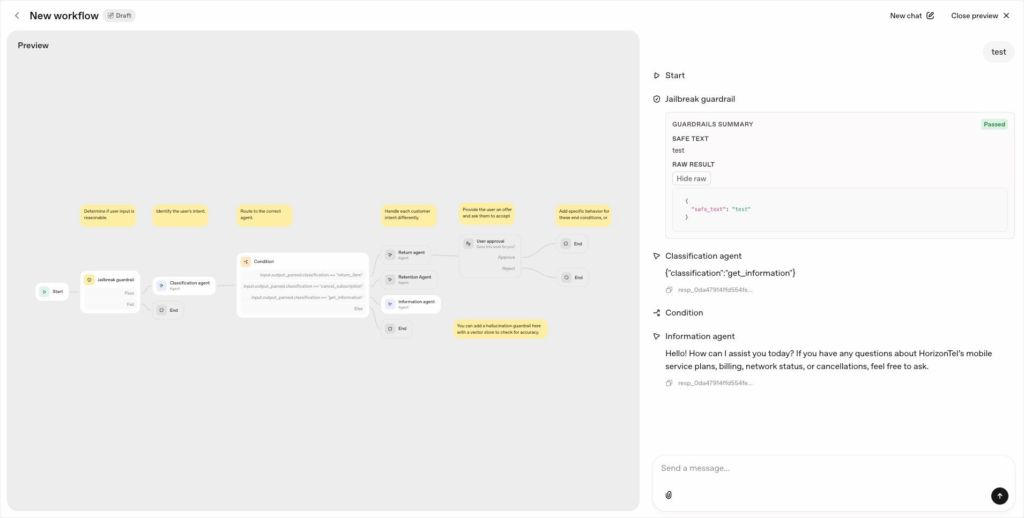The image size is (1024, 518).
Task: Copy the Classification agent response ID
Action: 670,290
